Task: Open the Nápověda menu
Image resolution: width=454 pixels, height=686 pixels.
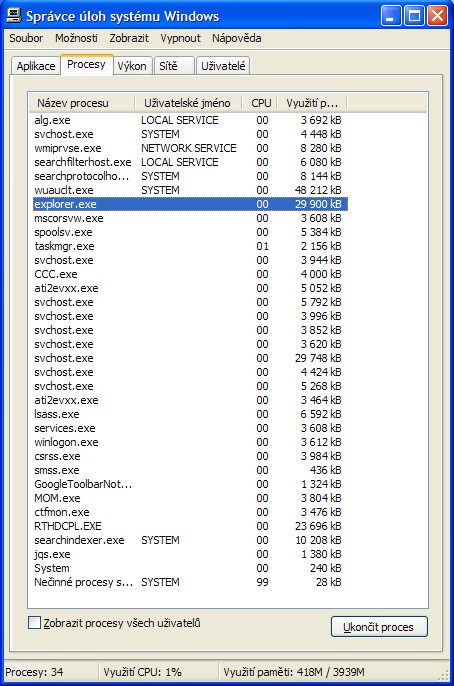Action: point(237,38)
